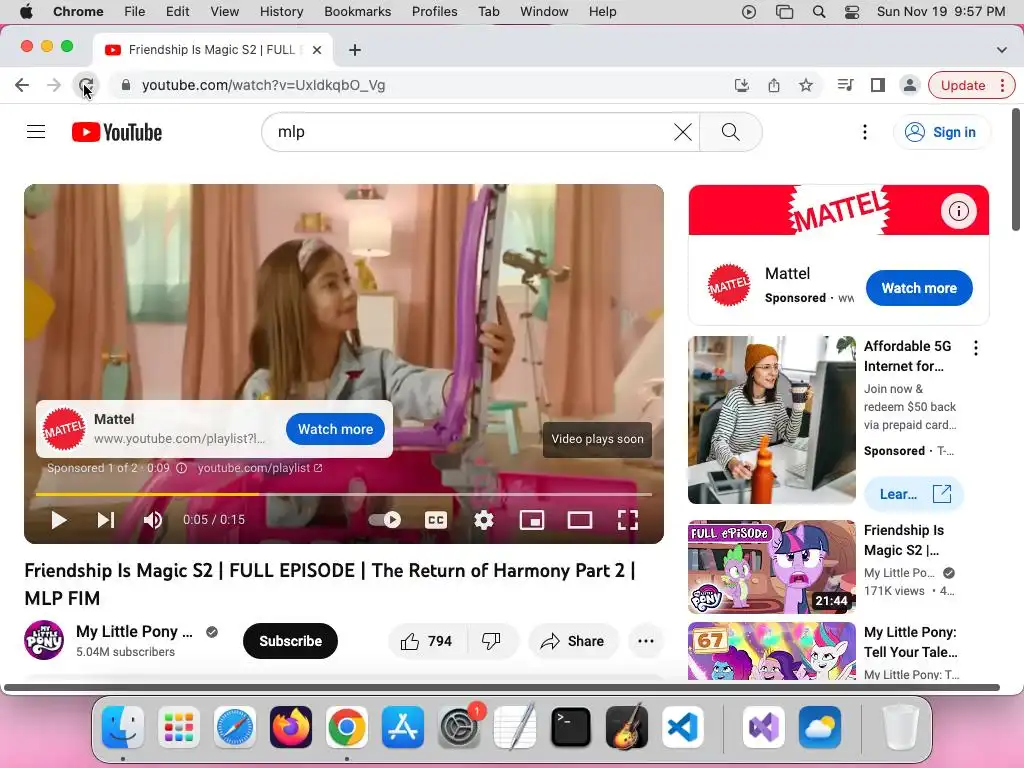Viewport: 1024px width, 768px height.
Task: Dislike the video with thumbs down
Action: click(x=492, y=641)
